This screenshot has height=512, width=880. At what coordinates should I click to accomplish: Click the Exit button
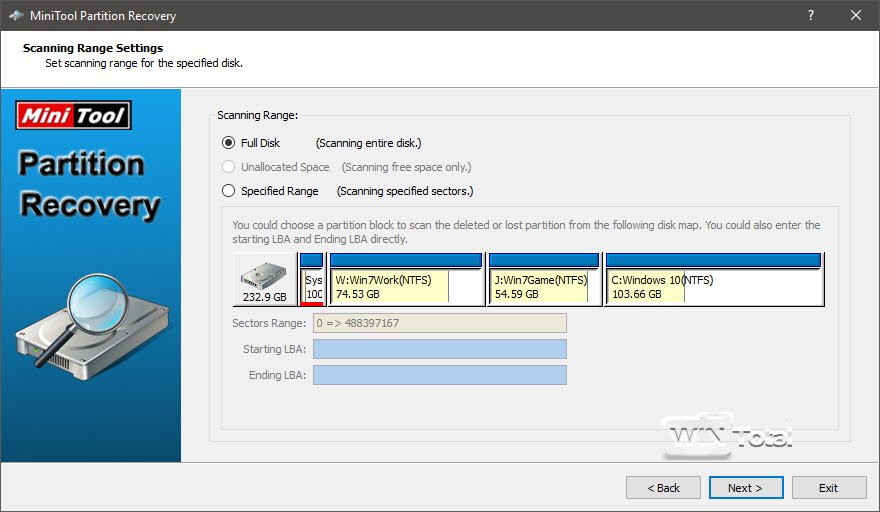coord(829,488)
